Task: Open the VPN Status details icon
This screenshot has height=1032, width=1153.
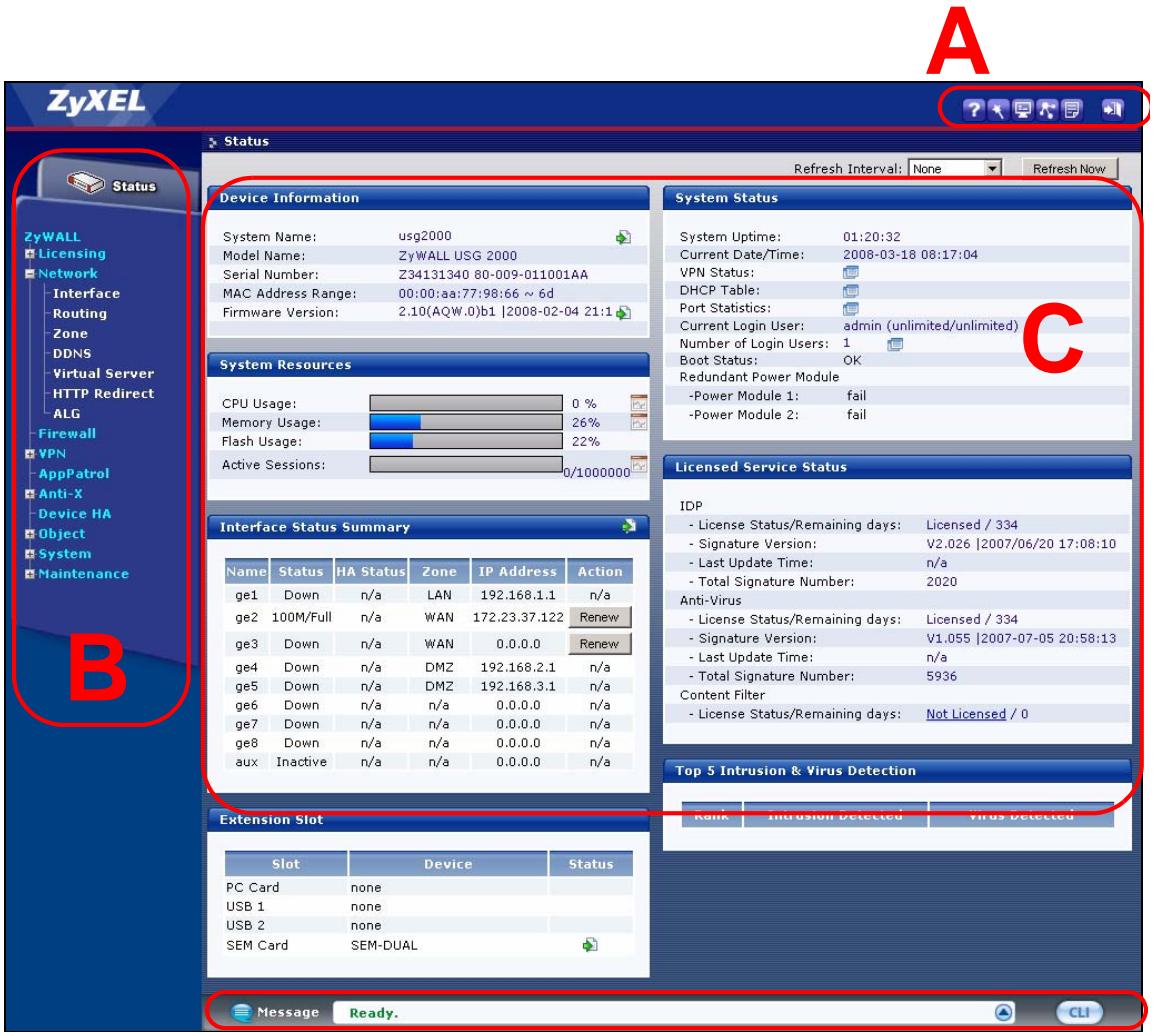Action: (851, 272)
